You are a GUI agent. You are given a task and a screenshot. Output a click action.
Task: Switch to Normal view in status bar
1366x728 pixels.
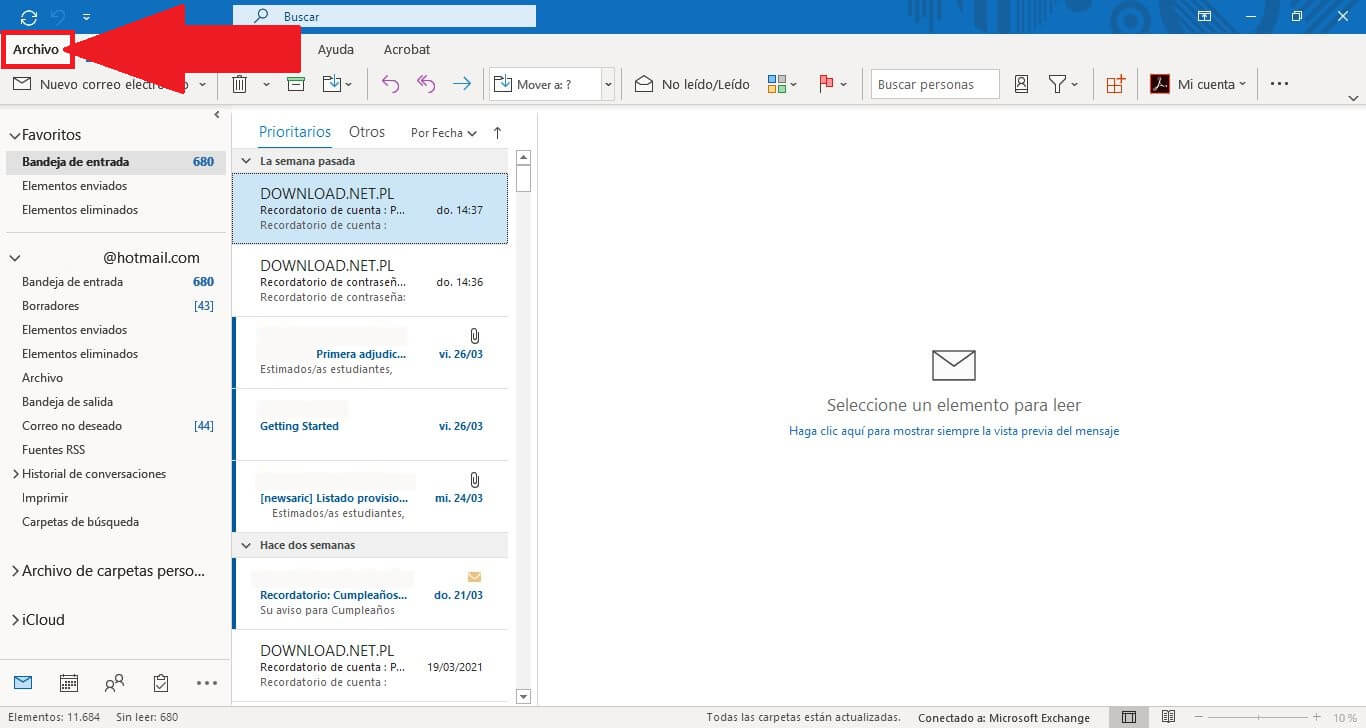click(x=1129, y=717)
